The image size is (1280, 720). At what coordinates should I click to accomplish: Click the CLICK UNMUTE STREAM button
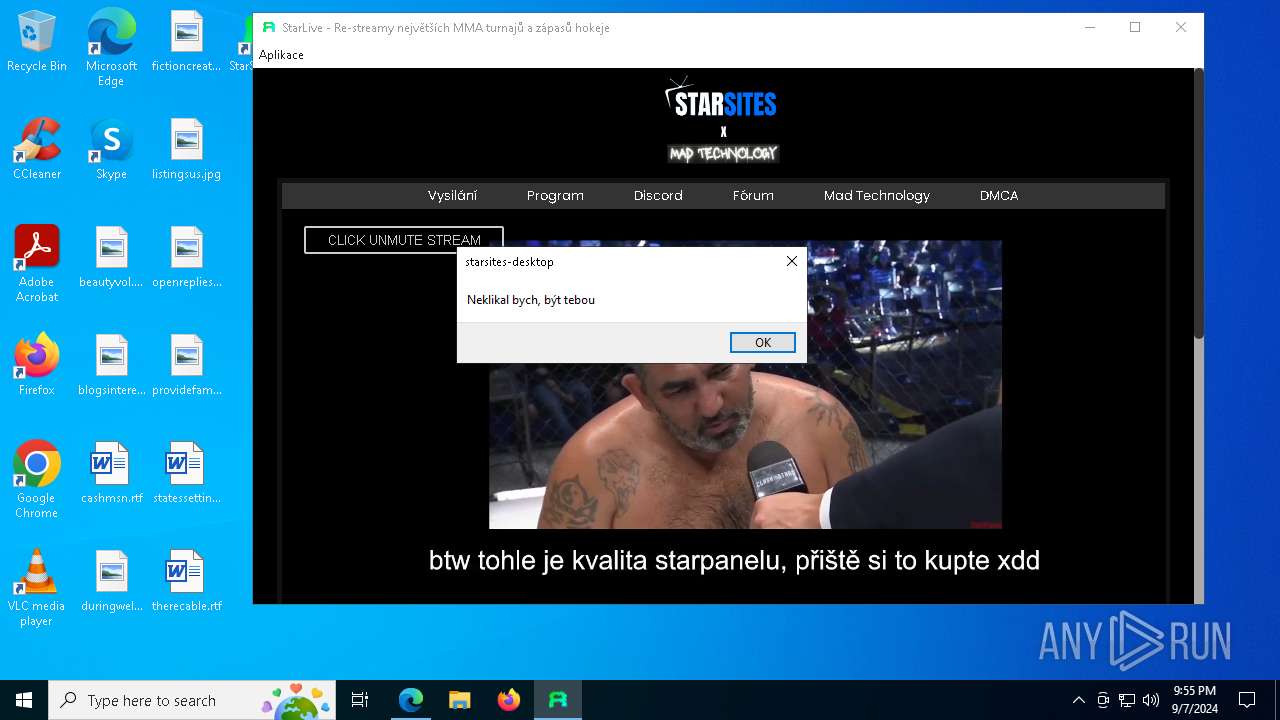404,240
